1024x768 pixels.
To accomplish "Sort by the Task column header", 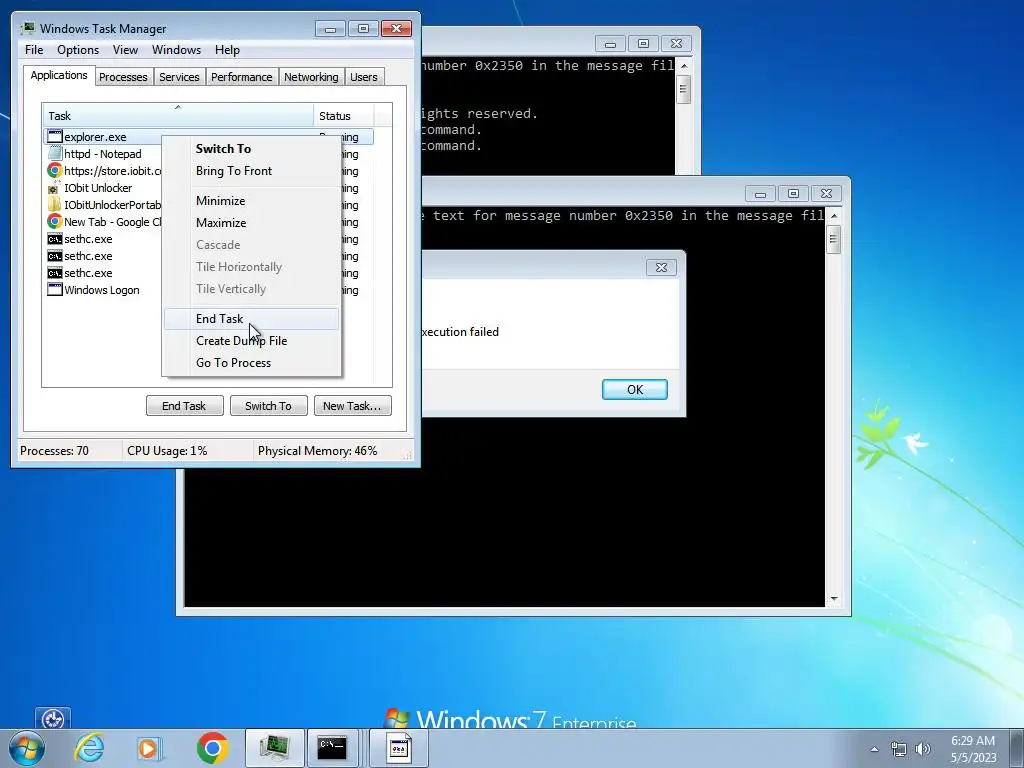I will click(x=178, y=116).
